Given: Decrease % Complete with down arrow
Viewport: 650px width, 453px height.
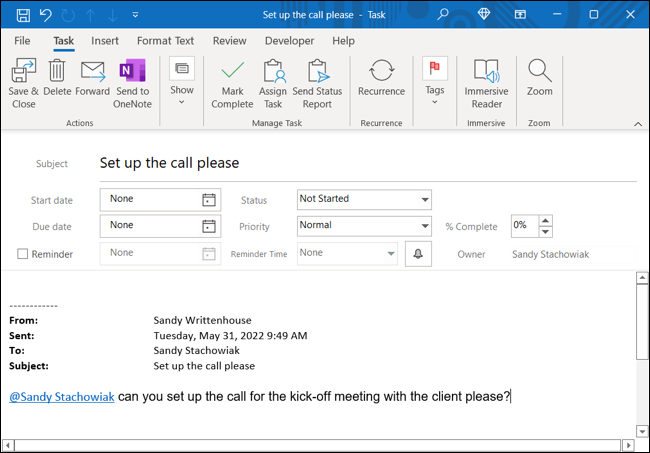Looking at the screenshot, I should (546, 232).
